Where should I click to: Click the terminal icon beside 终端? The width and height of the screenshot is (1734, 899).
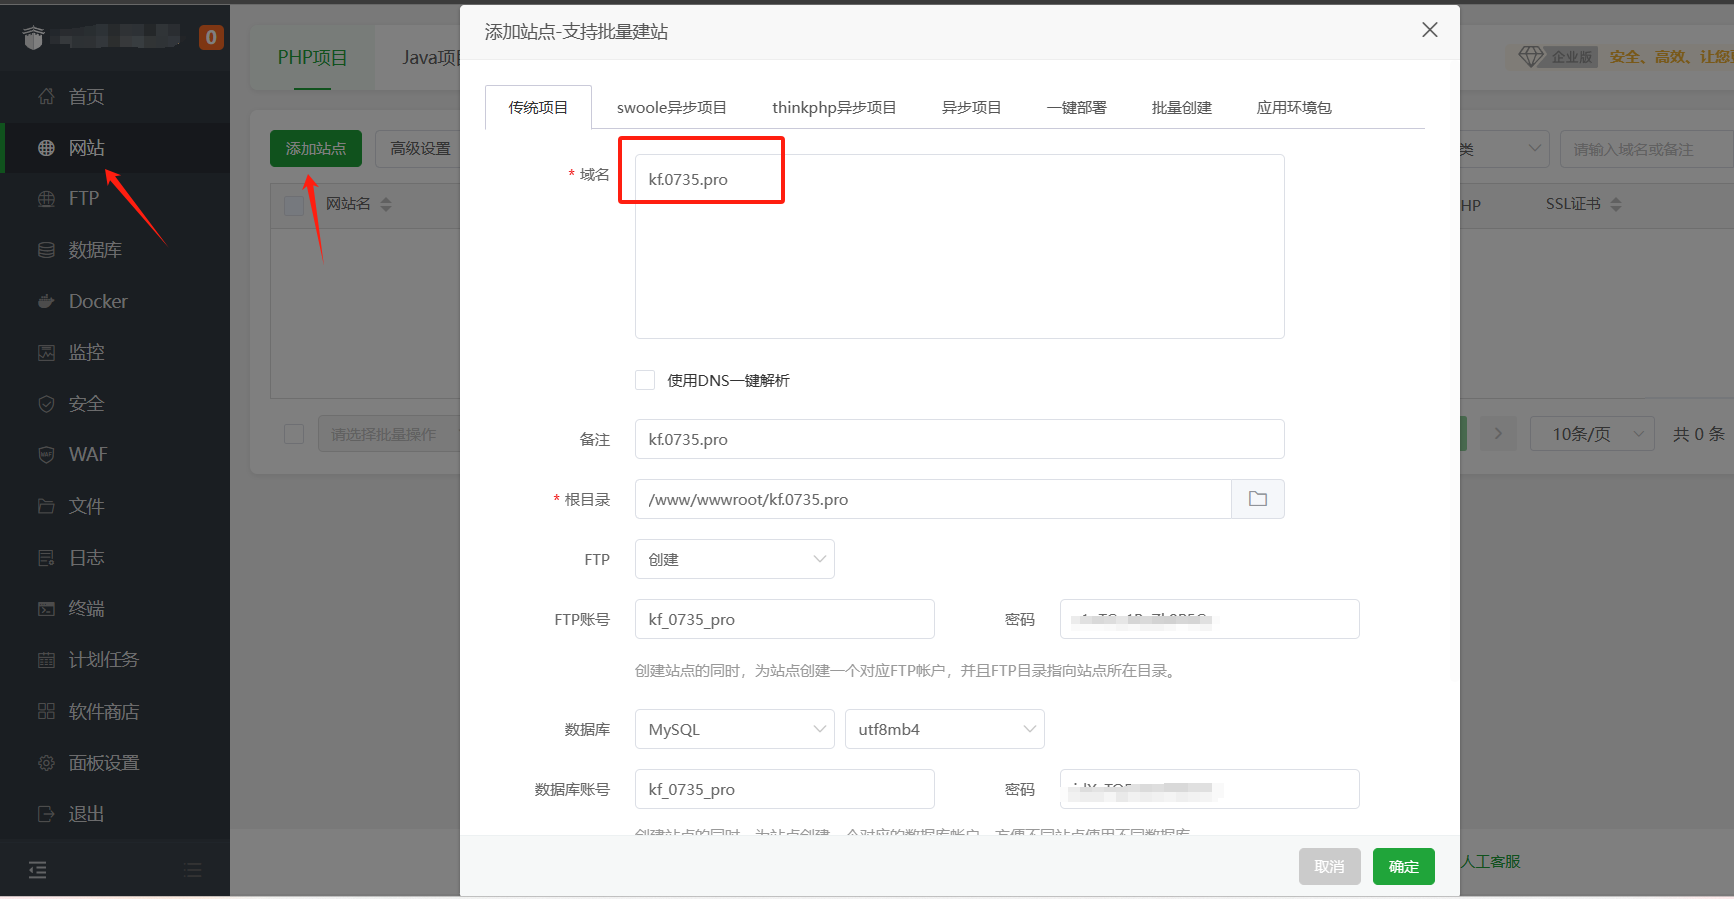[x=46, y=609]
